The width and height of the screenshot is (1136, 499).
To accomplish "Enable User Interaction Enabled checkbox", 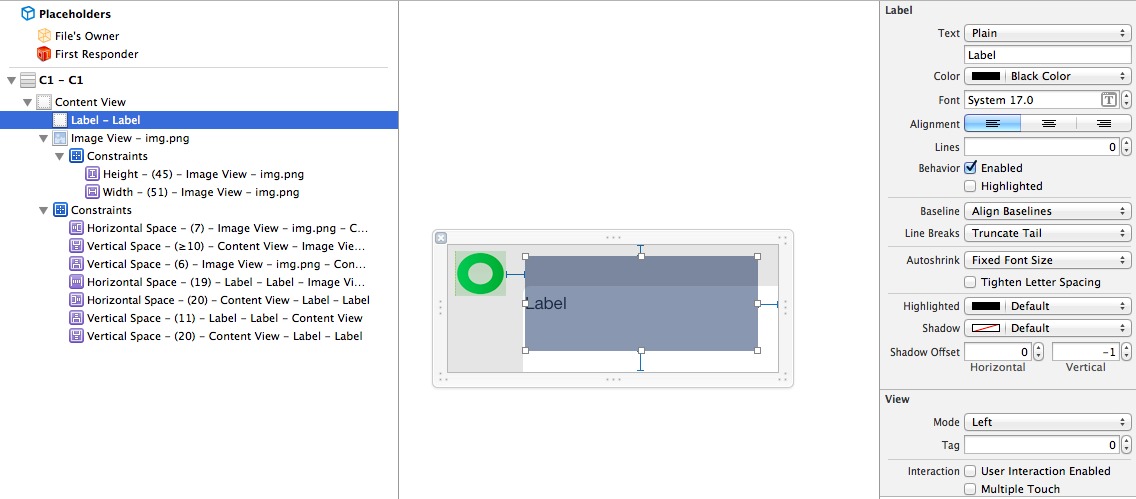I will [970, 471].
